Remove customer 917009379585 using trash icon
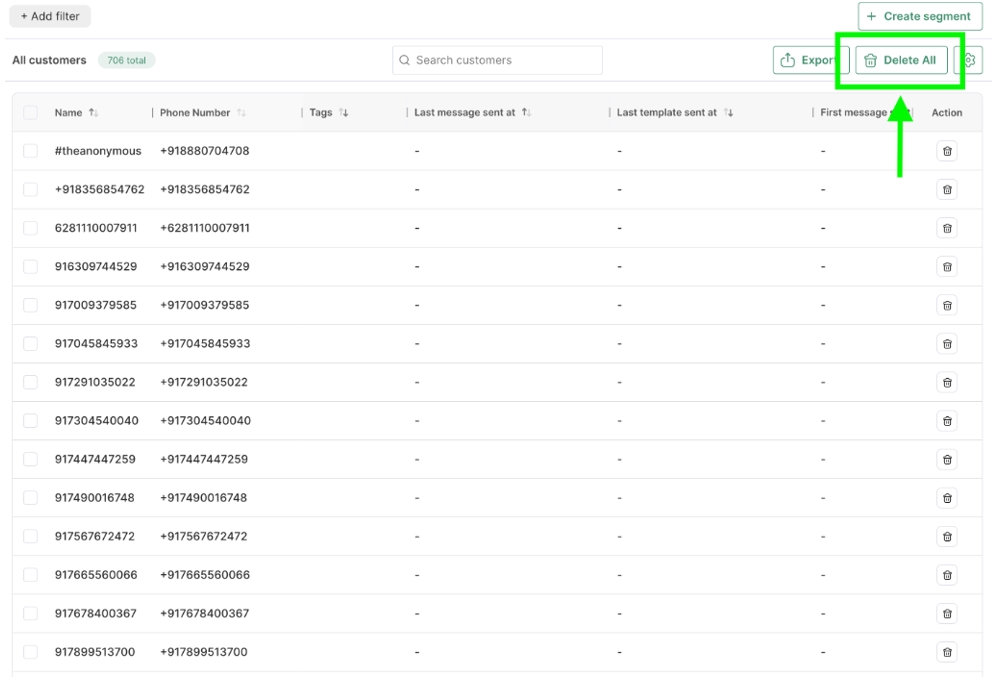Viewport: 994px width, 687px height. tap(946, 305)
